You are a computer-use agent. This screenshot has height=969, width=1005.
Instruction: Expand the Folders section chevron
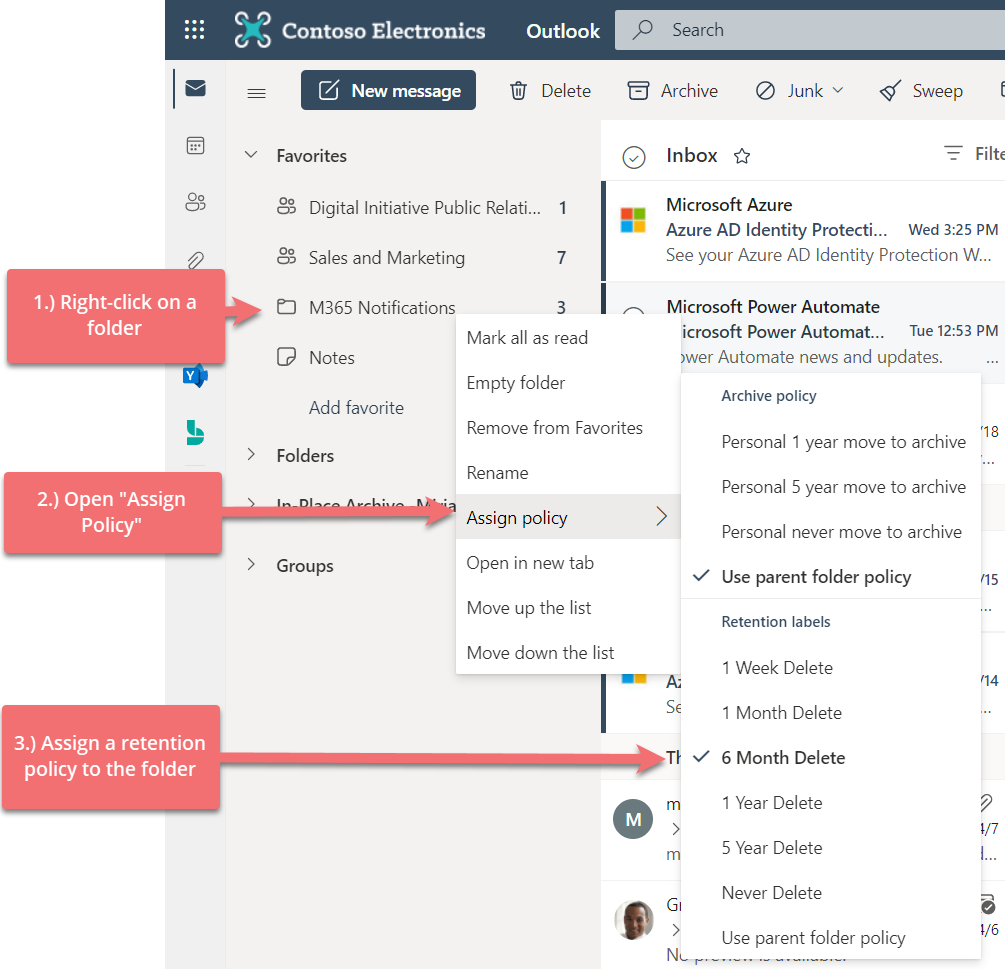point(251,455)
